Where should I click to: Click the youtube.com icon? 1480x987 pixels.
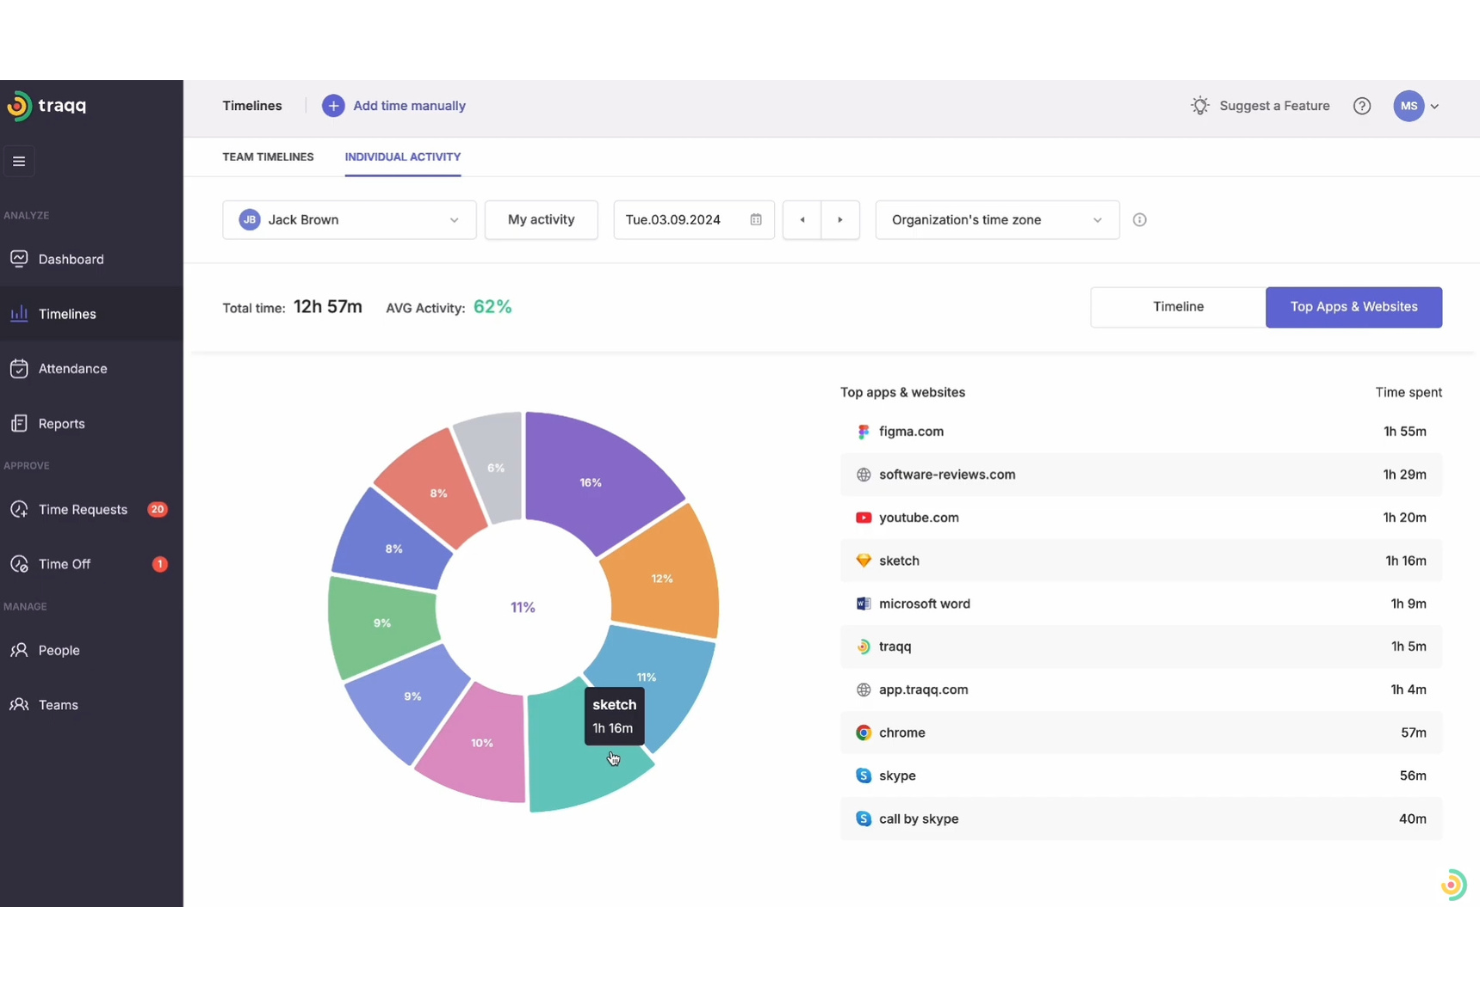point(863,518)
